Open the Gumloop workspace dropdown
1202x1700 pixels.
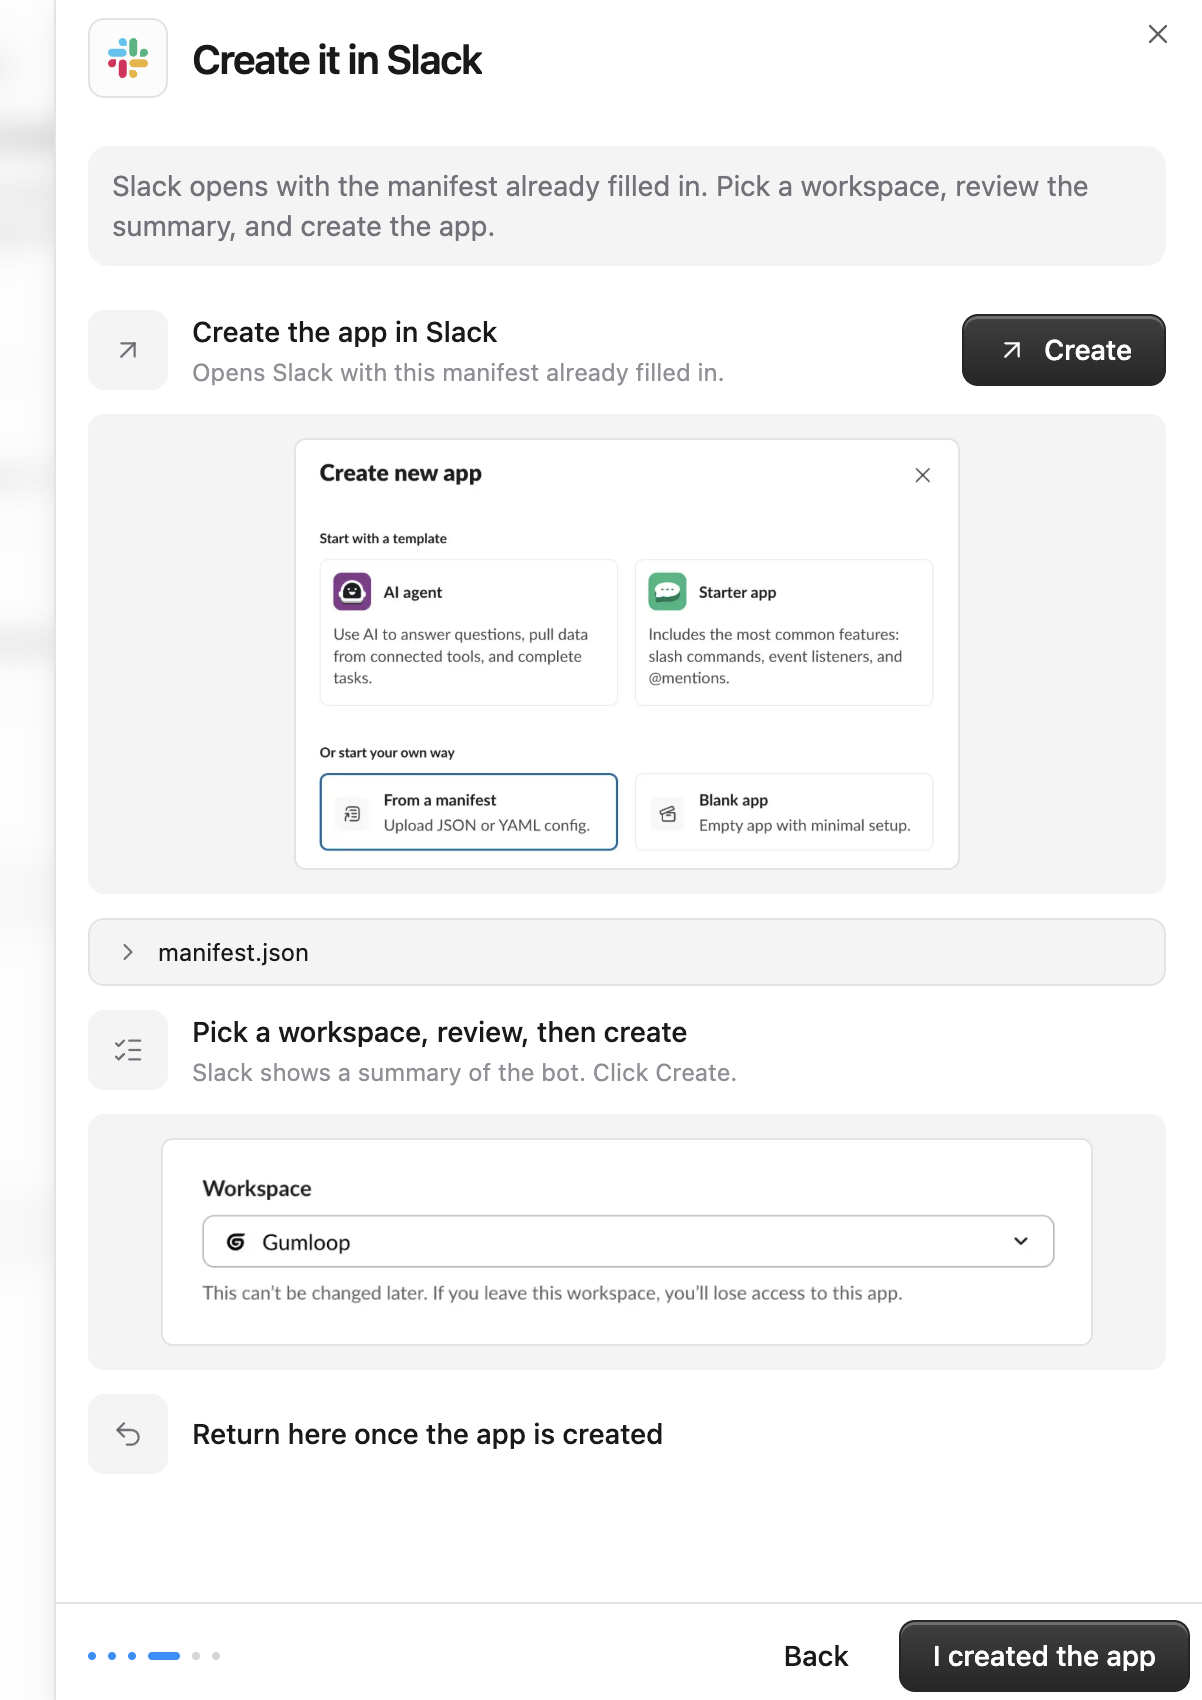pyautogui.click(x=628, y=1241)
